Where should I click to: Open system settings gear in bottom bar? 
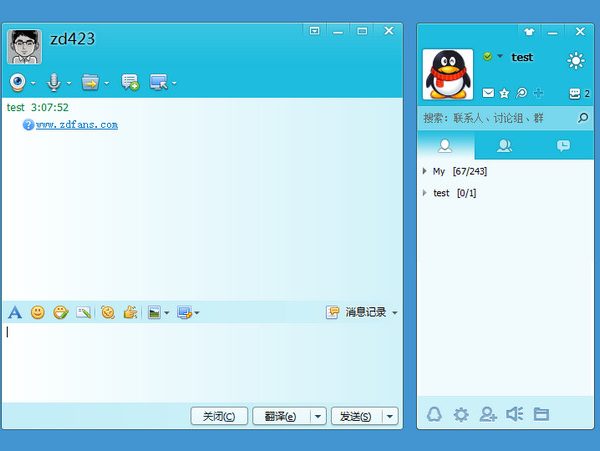[461, 414]
